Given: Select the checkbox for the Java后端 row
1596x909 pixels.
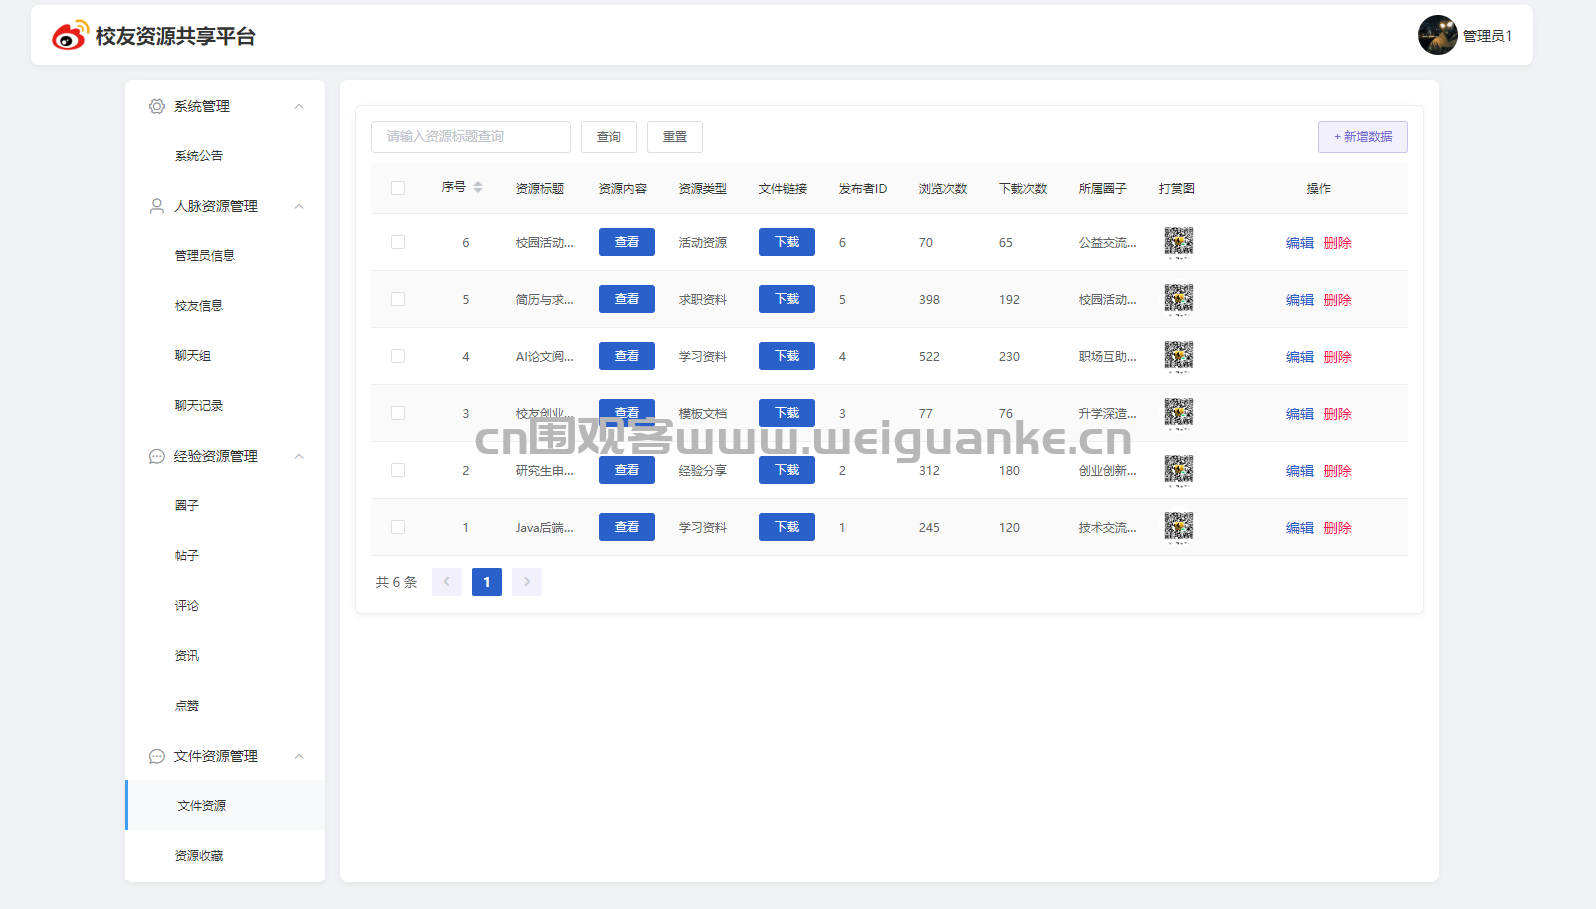Looking at the screenshot, I should tap(398, 527).
